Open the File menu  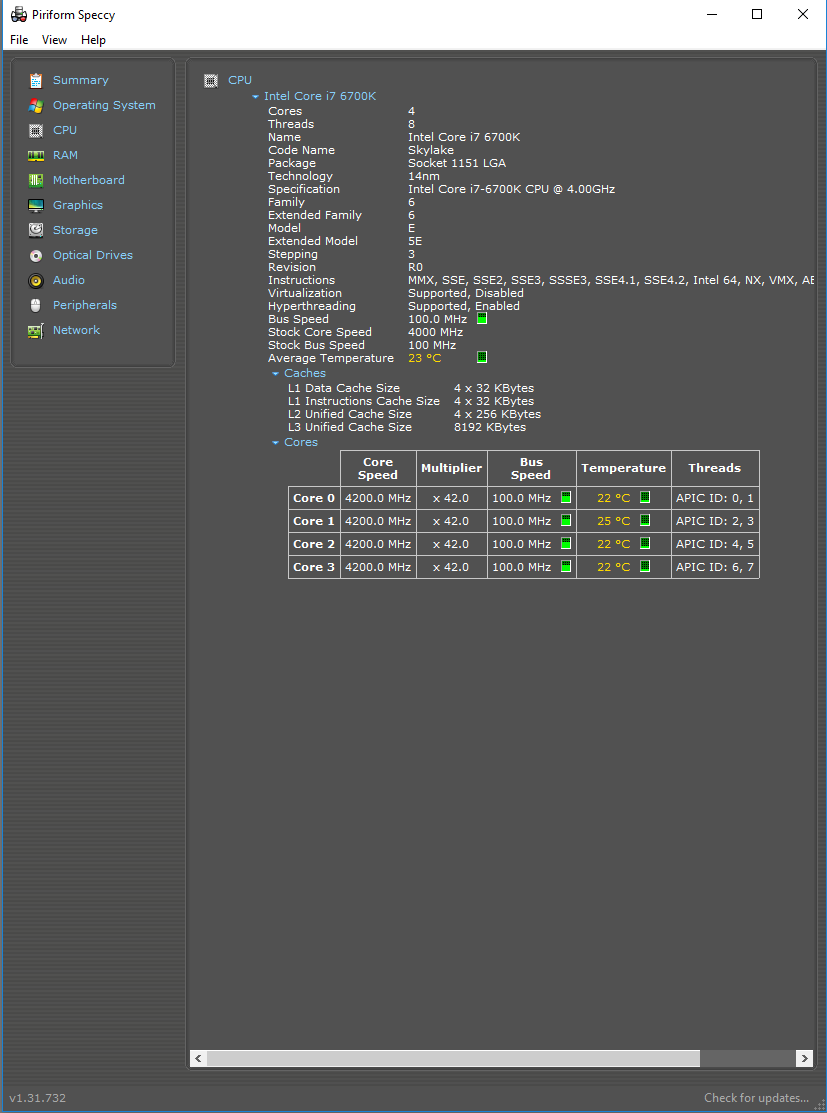tap(19, 40)
